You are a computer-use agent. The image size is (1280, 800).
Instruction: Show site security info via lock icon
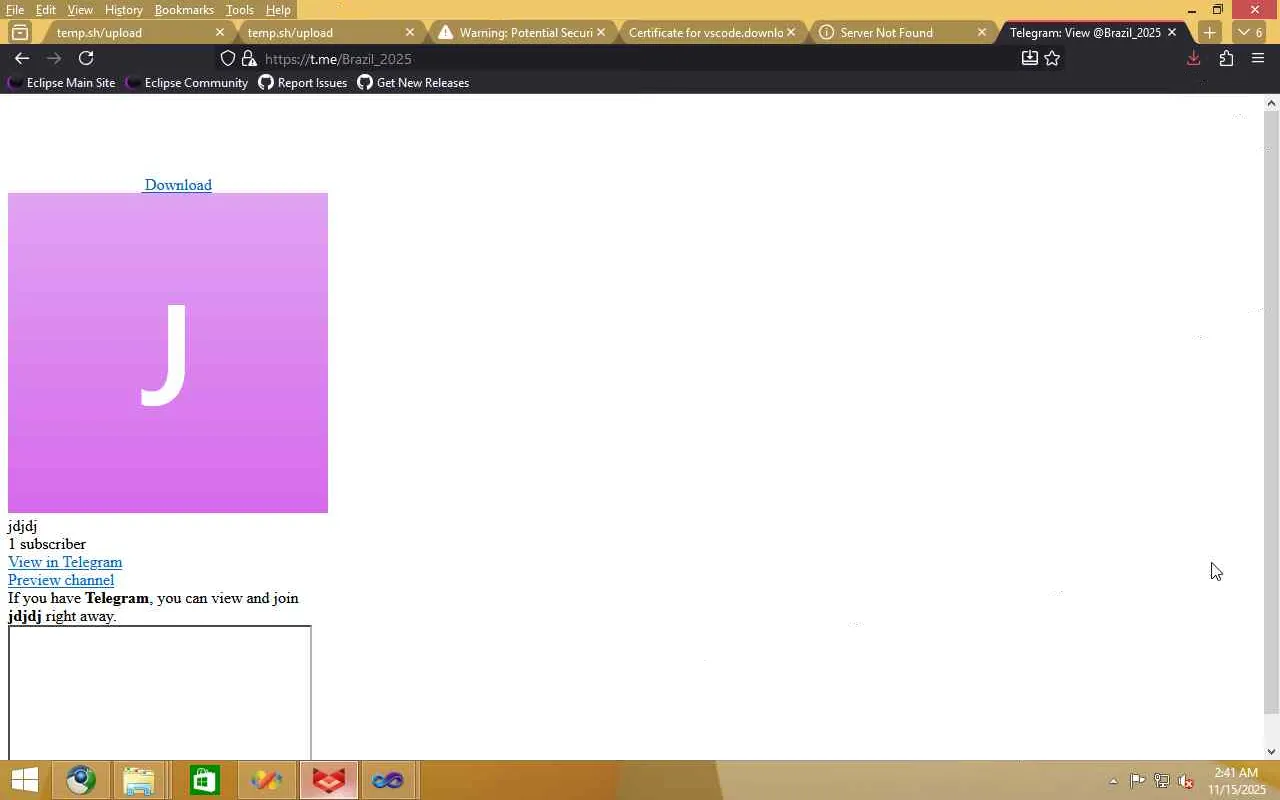click(249, 58)
